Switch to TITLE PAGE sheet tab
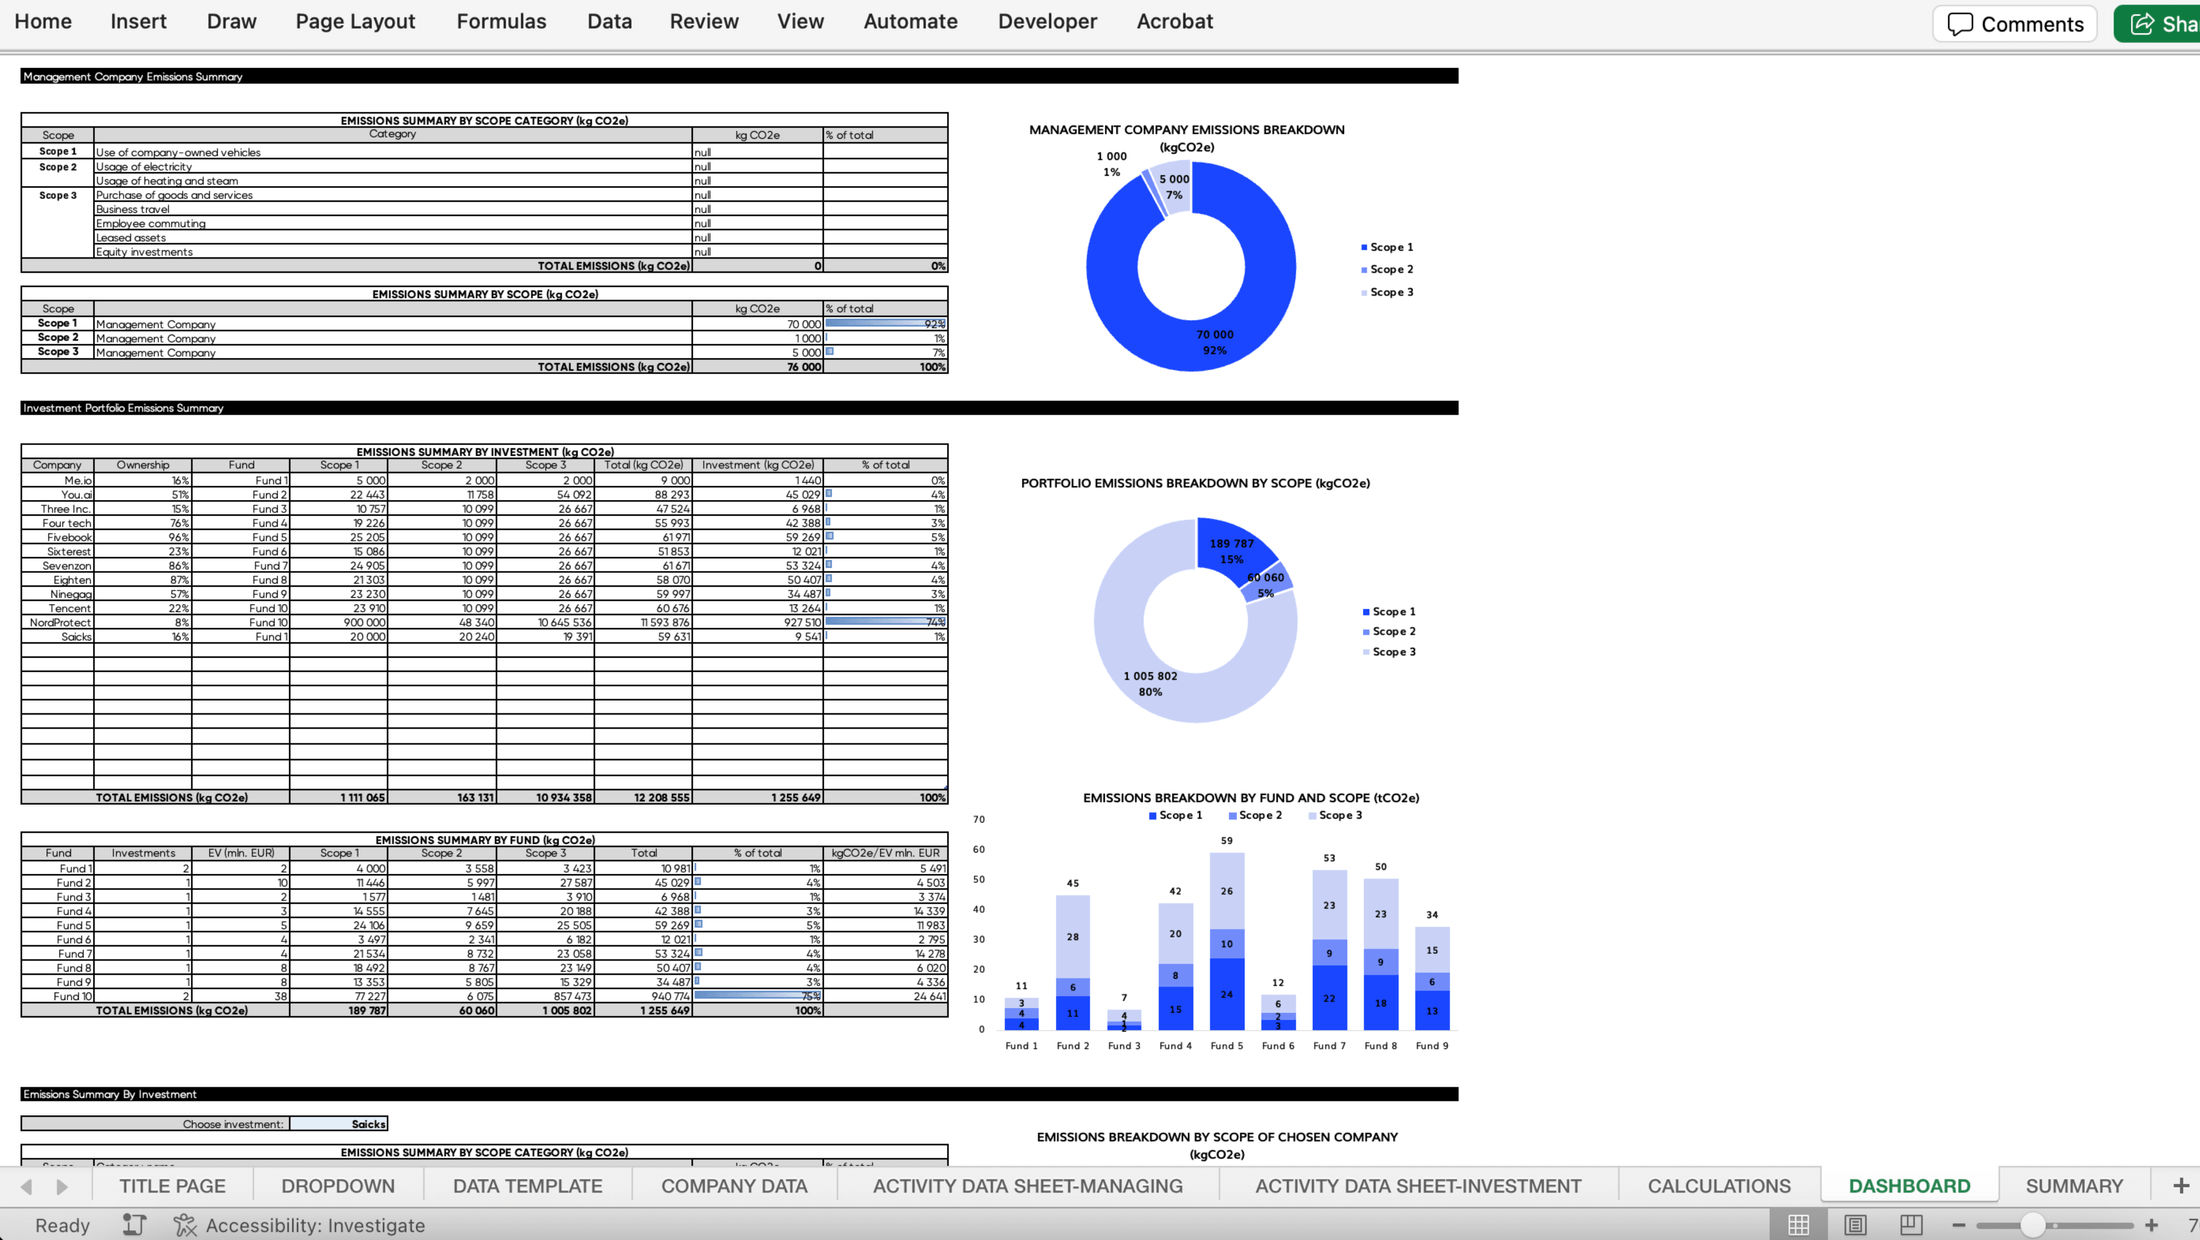The height and width of the screenshot is (1240, 2200). [172, 1186]
